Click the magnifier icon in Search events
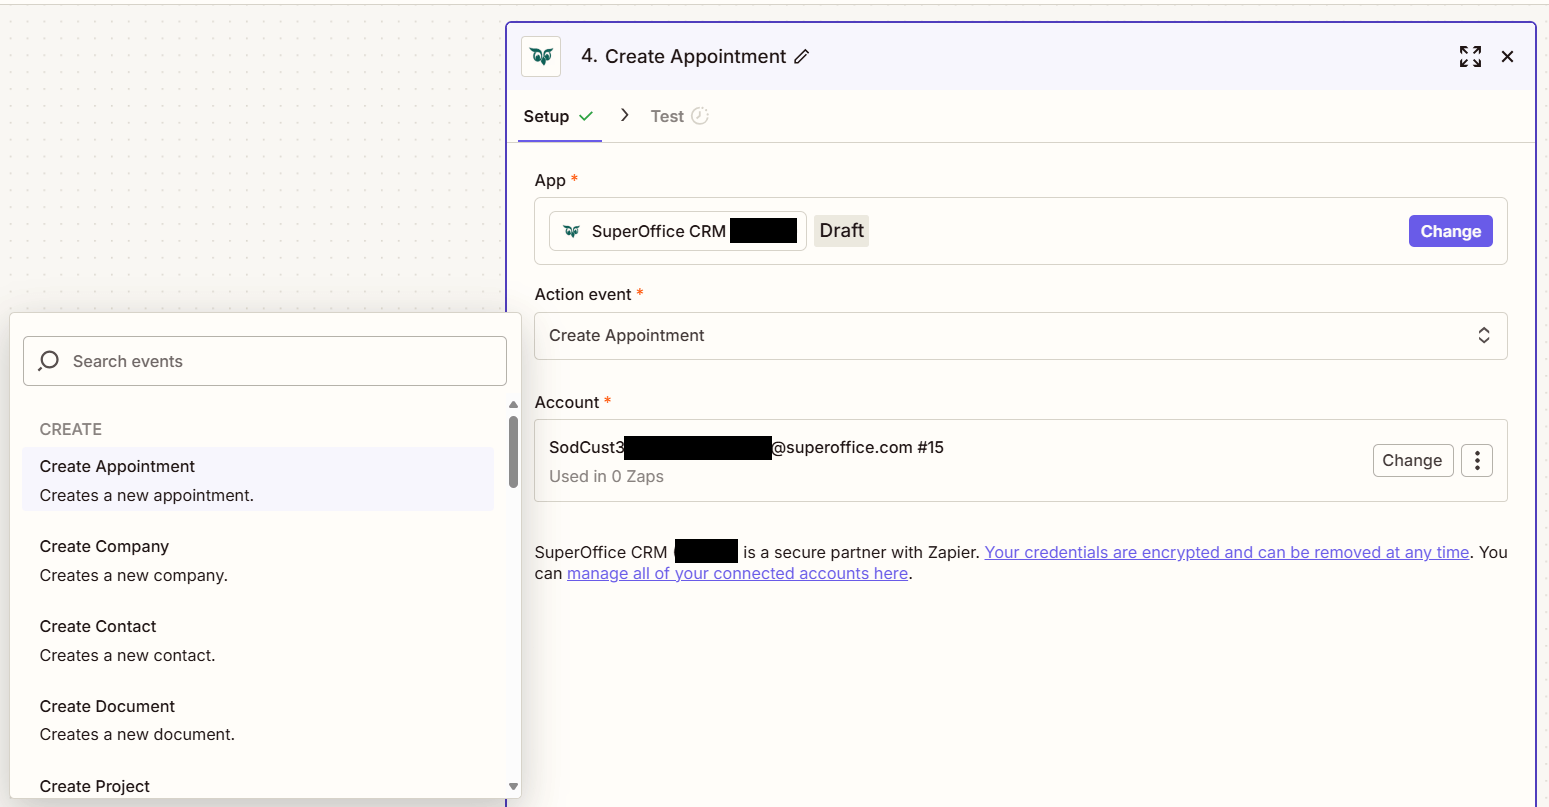Screen dimensions: 1549x807 coord(48,361)
